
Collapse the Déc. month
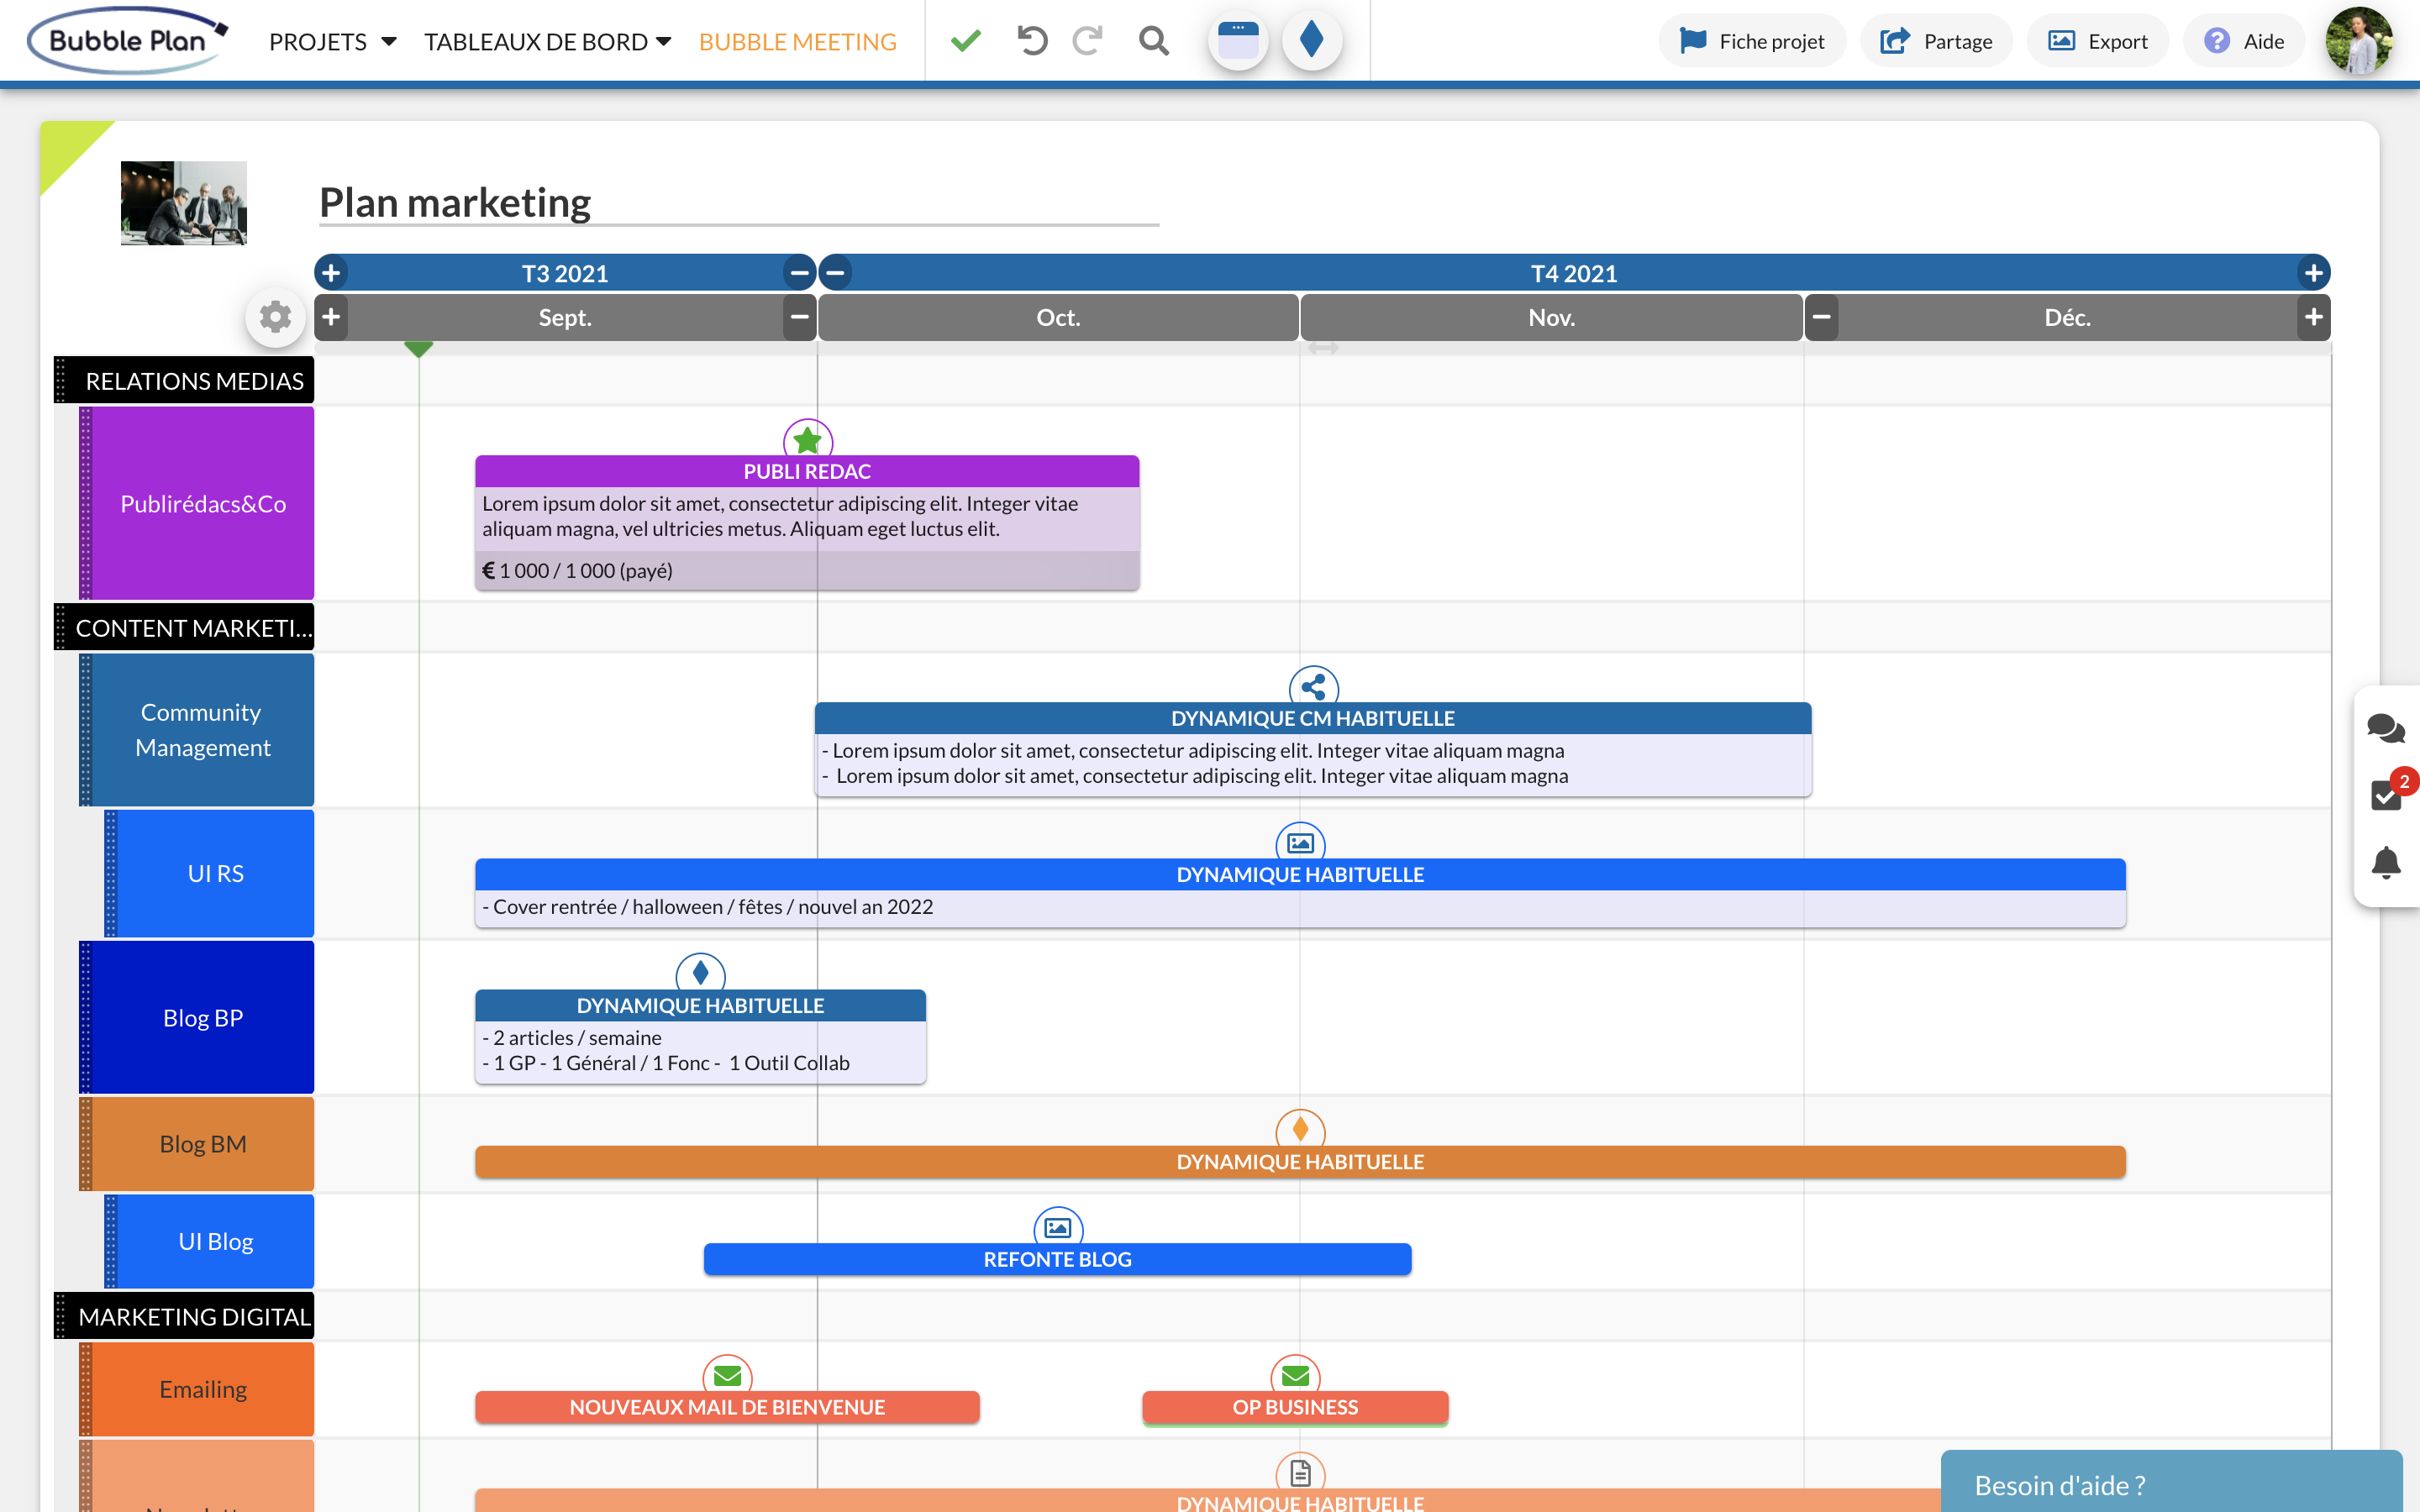point(1822,317)
